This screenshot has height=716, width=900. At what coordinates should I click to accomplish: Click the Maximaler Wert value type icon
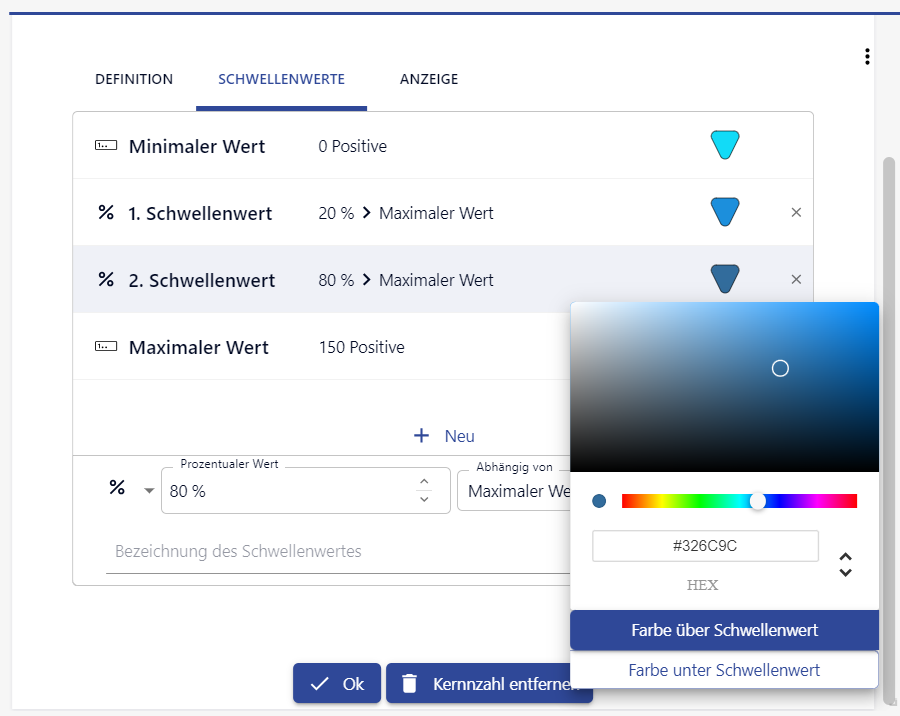[x=106, y=347]
